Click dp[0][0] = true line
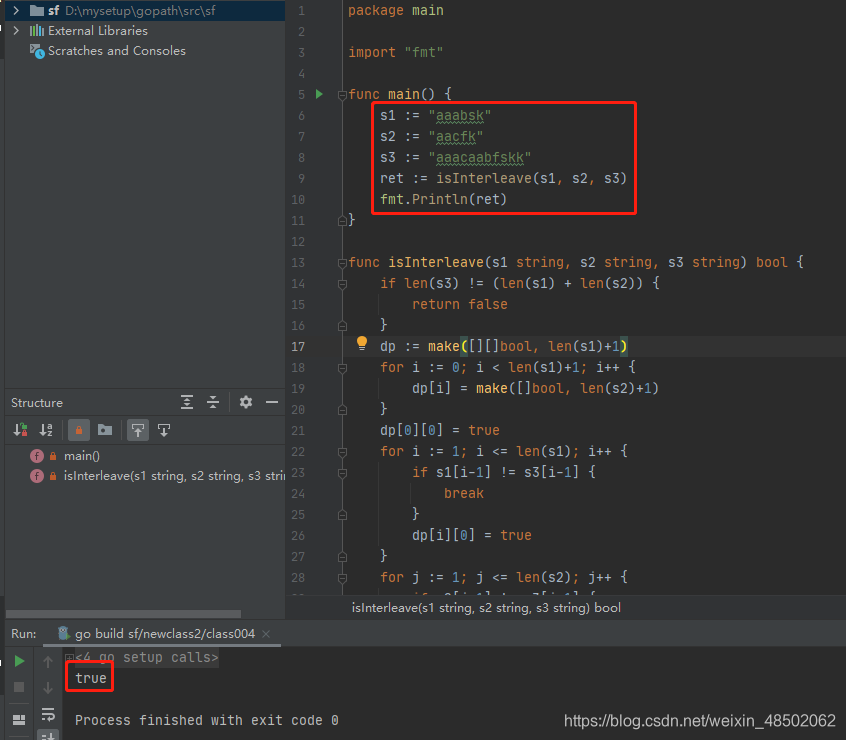Image resolution: width=846 pixels, height=740 pixels. 440,430
